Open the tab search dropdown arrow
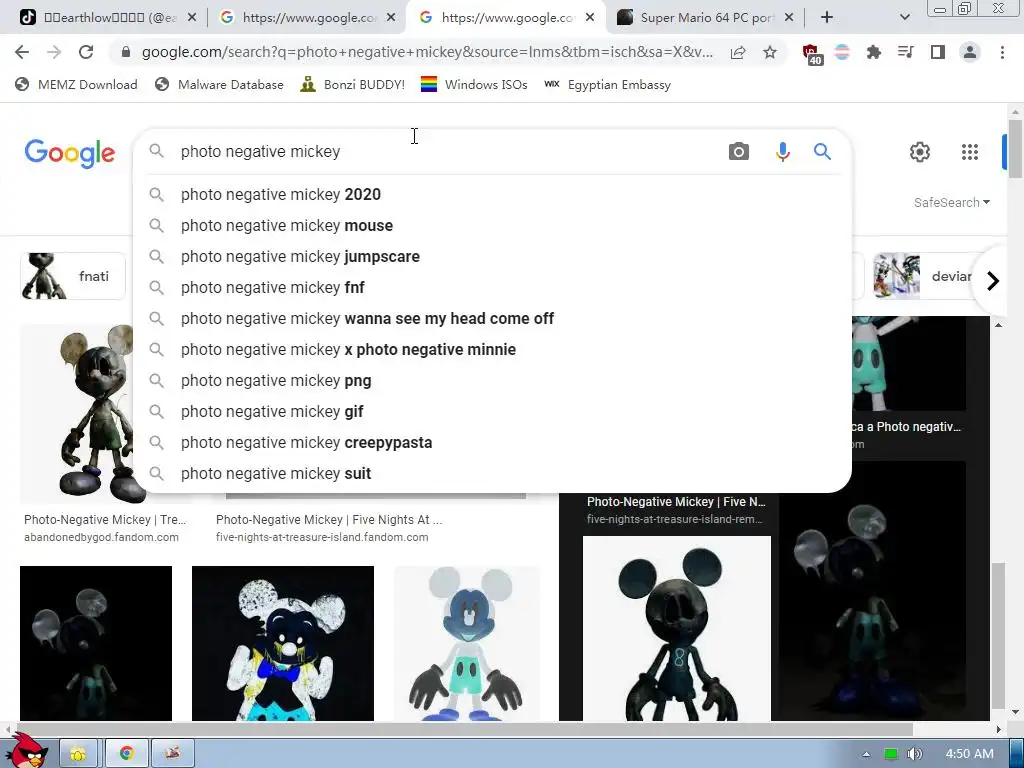Screen dimensions: 1024x768 click(904, 18)
